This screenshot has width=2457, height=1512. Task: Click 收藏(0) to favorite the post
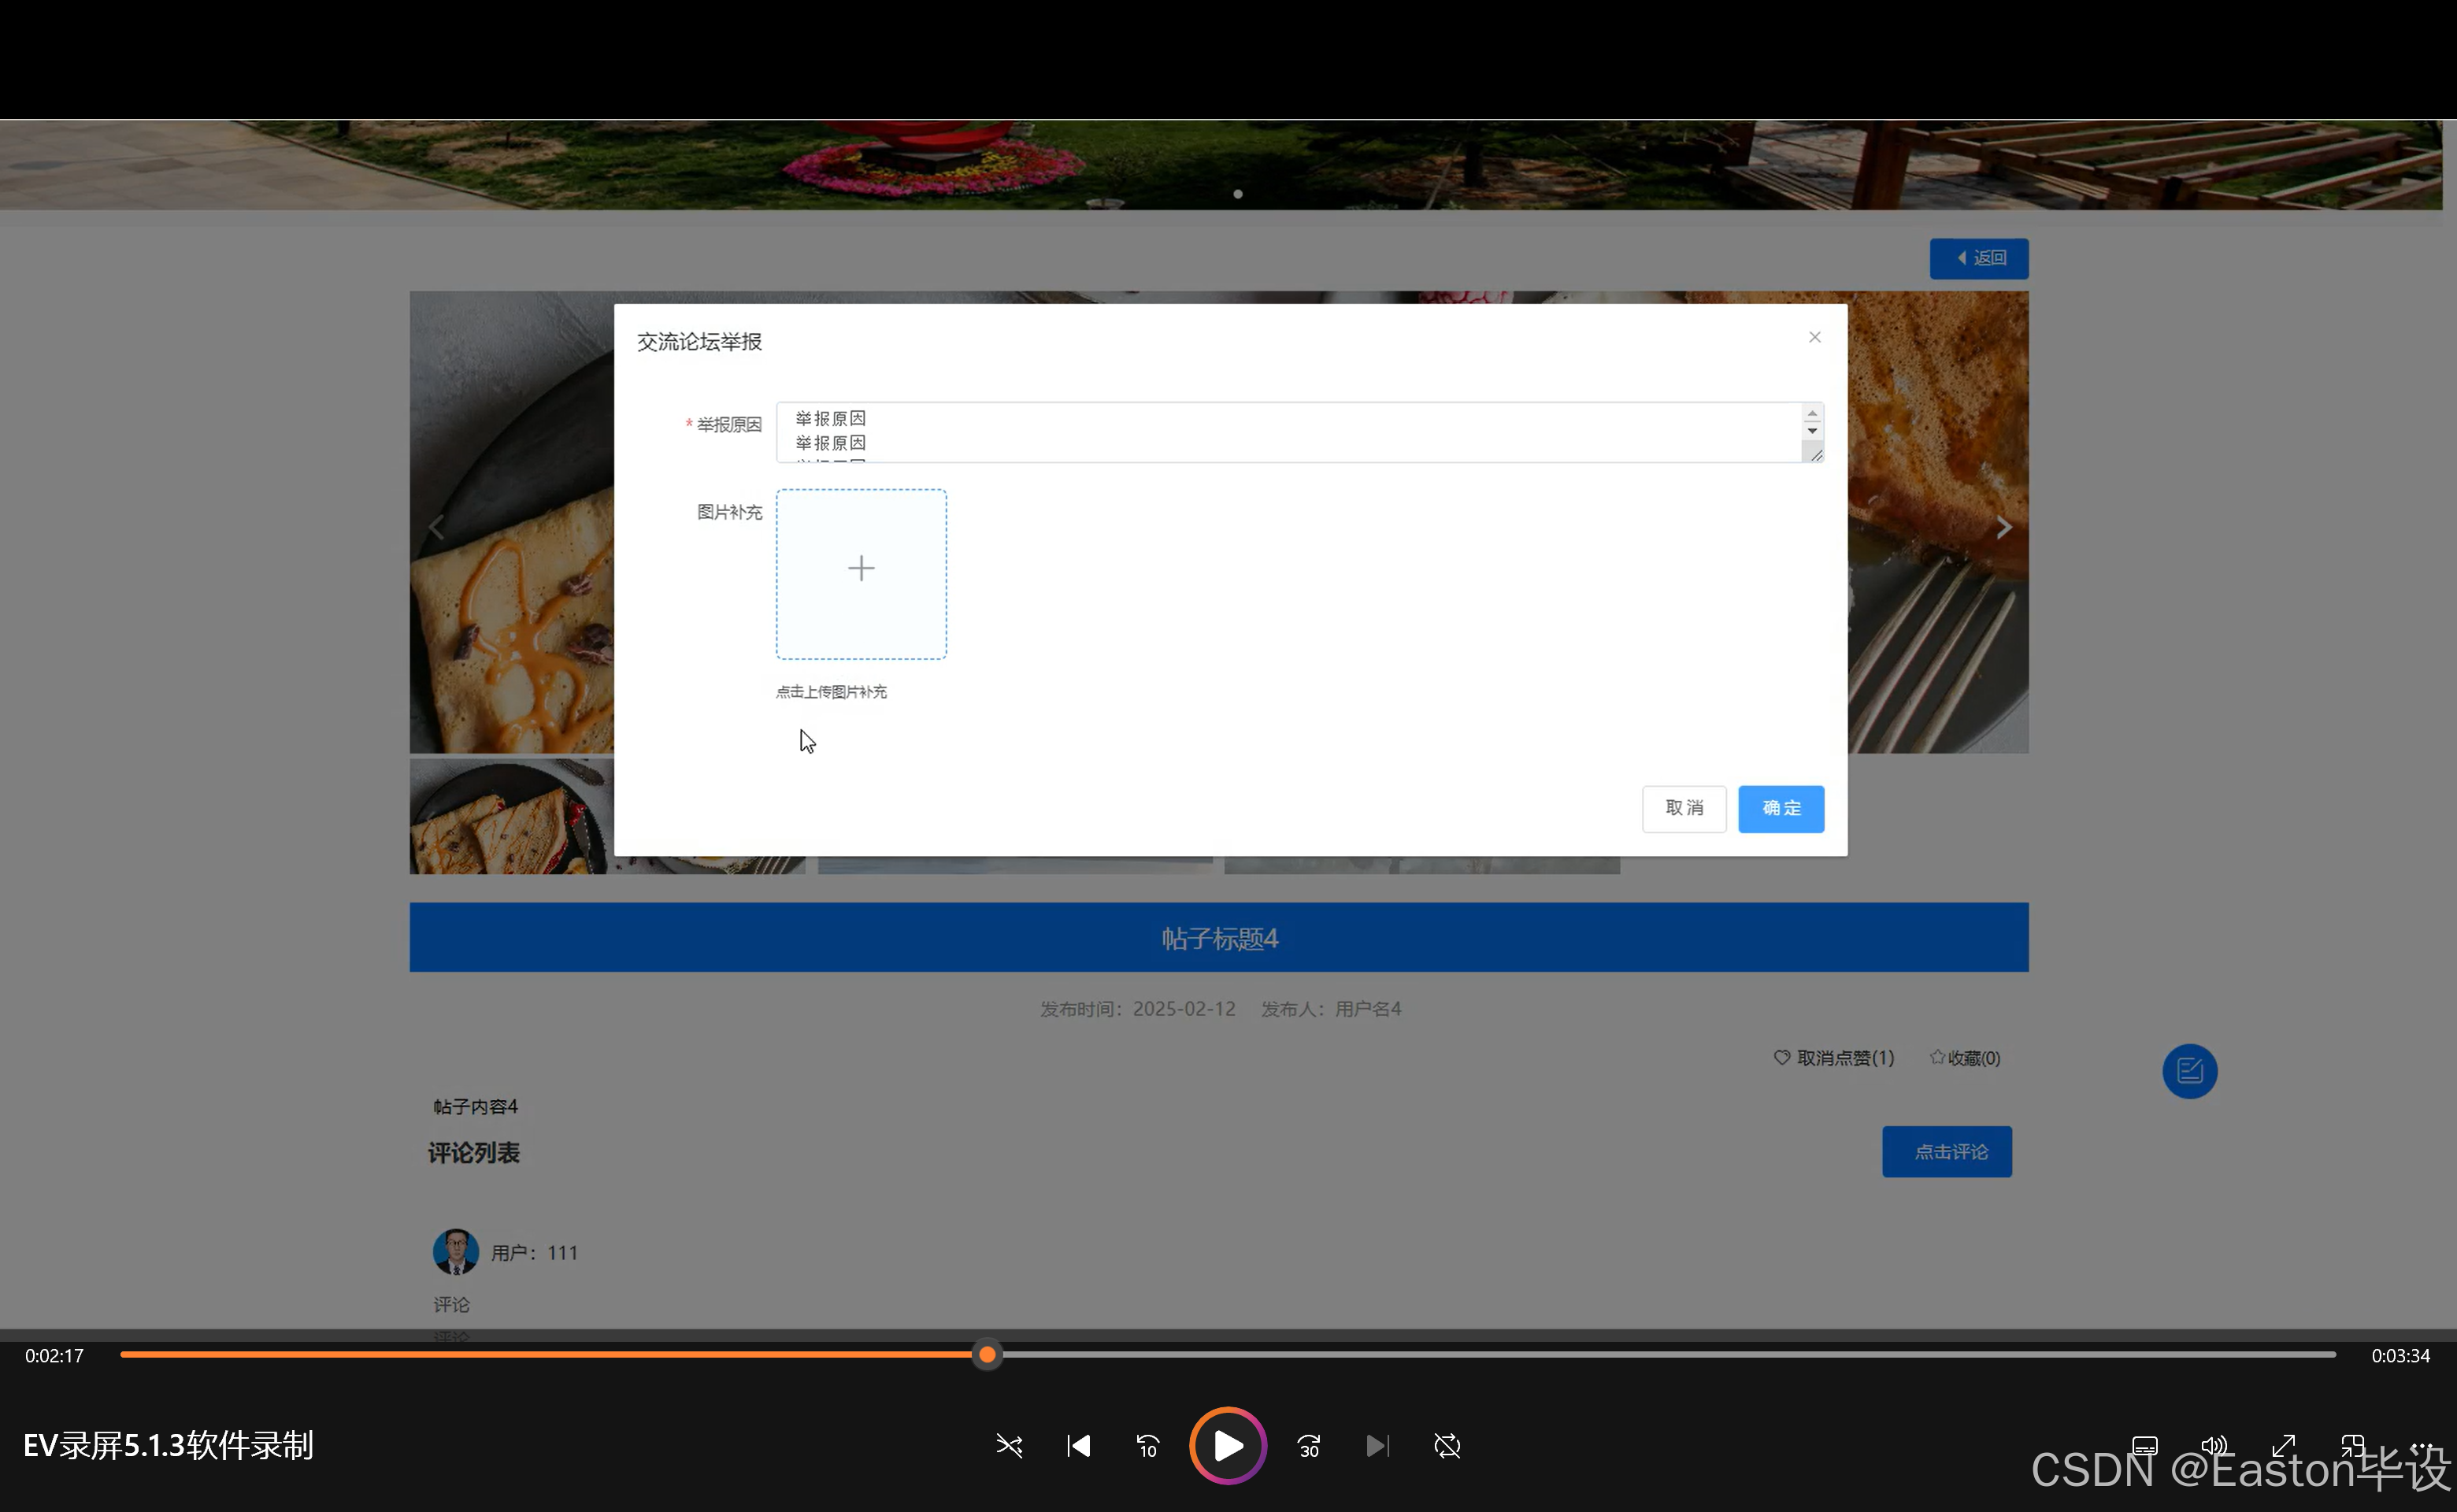tap(1965, 1058)
